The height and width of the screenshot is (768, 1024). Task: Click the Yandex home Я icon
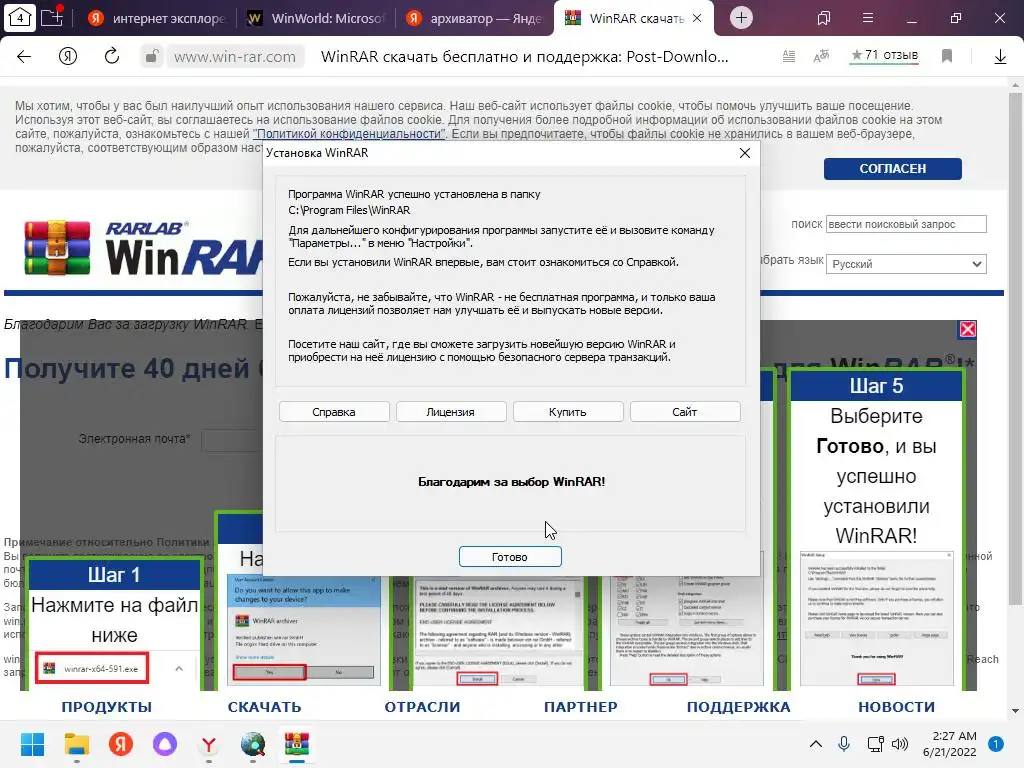68,57
